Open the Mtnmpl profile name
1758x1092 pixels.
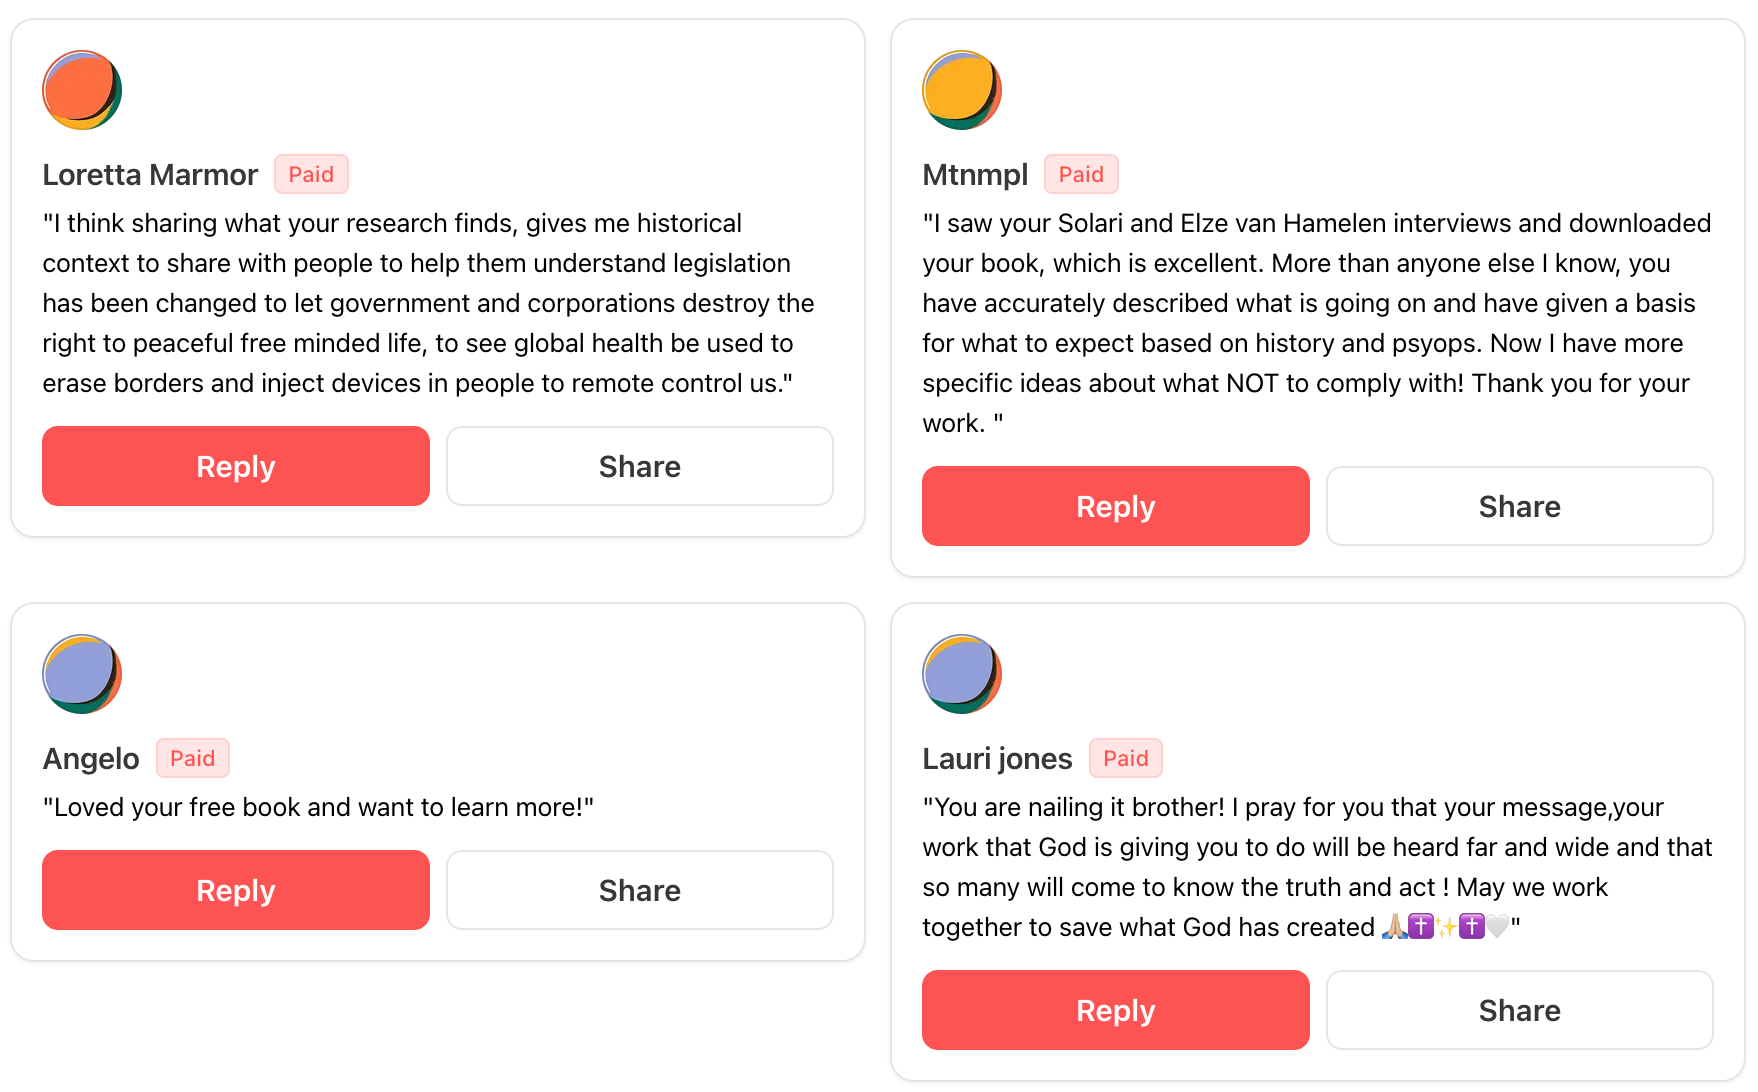coord(975,175)
